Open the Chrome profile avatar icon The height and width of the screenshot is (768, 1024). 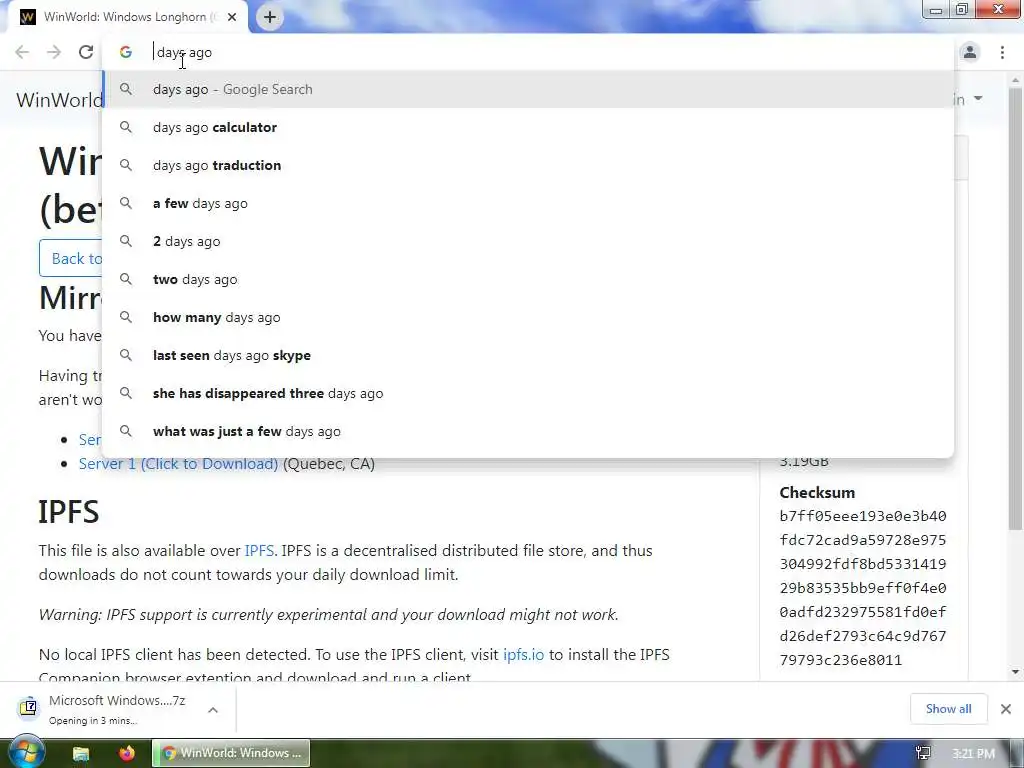[x=970, y=52]
